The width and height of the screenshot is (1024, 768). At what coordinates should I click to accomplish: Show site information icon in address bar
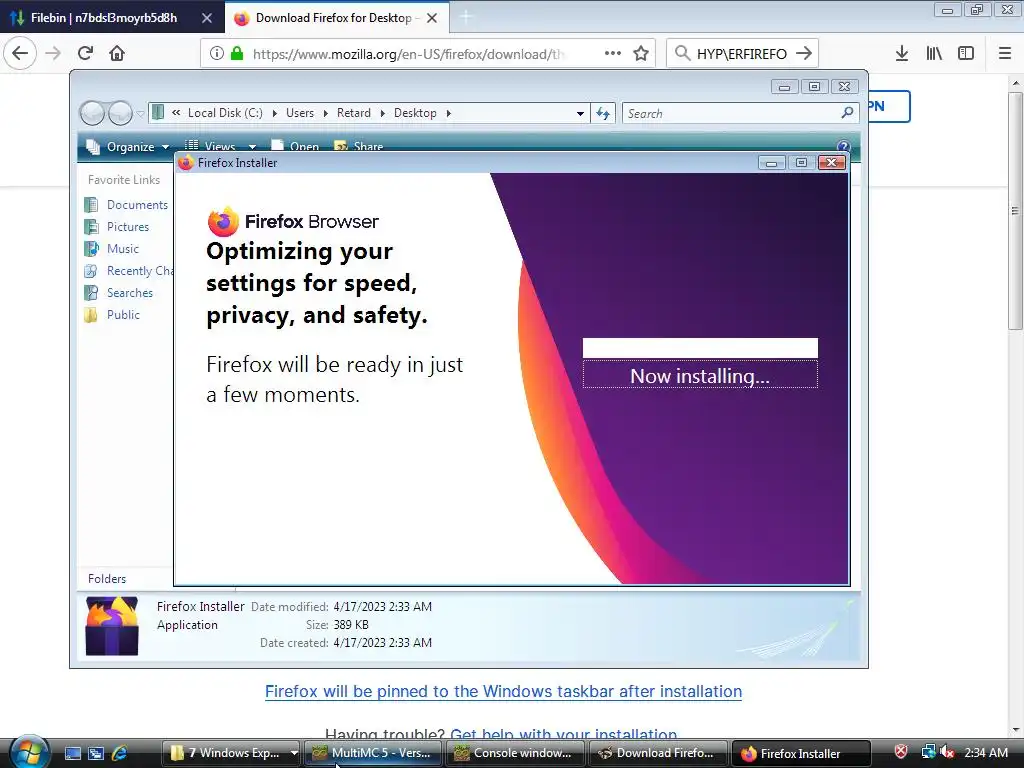tap(217, 54)
